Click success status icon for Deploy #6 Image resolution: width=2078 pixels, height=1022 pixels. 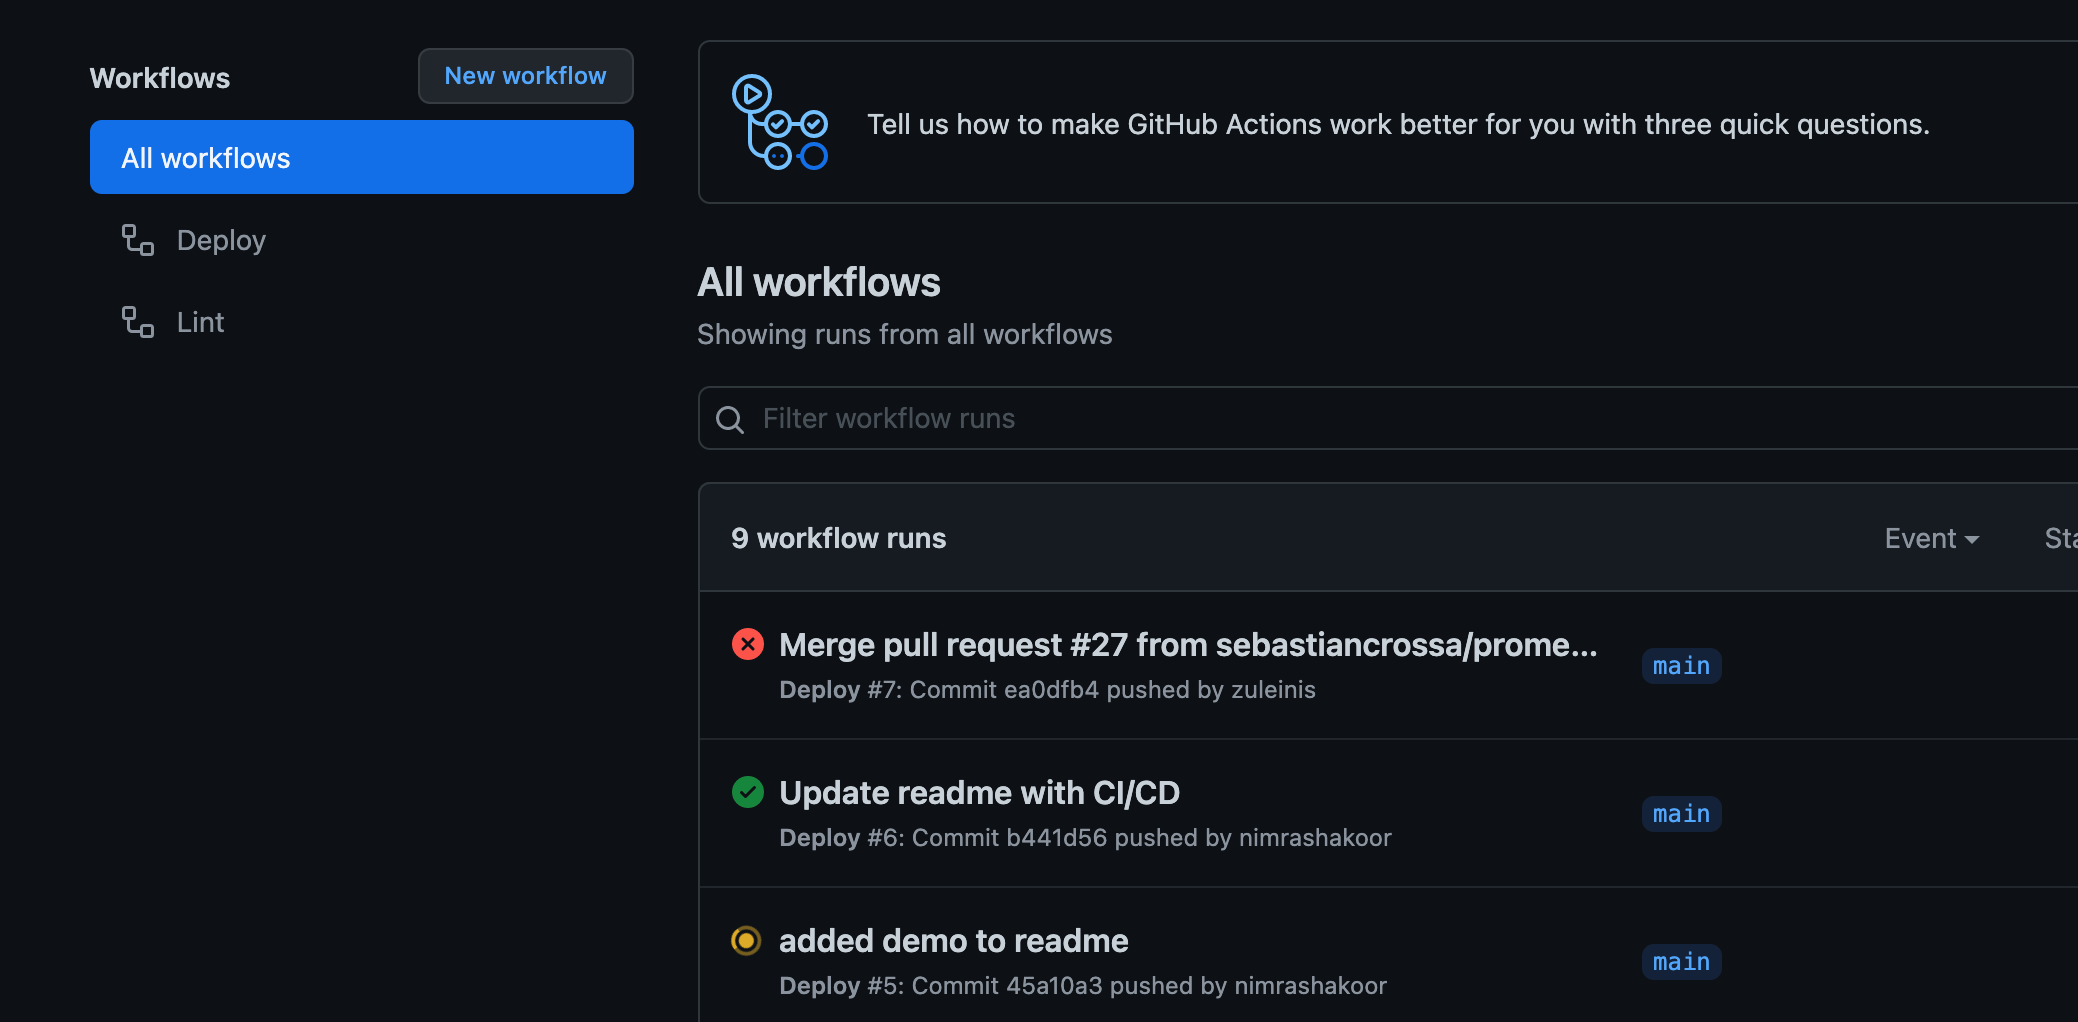coord(748,792)
